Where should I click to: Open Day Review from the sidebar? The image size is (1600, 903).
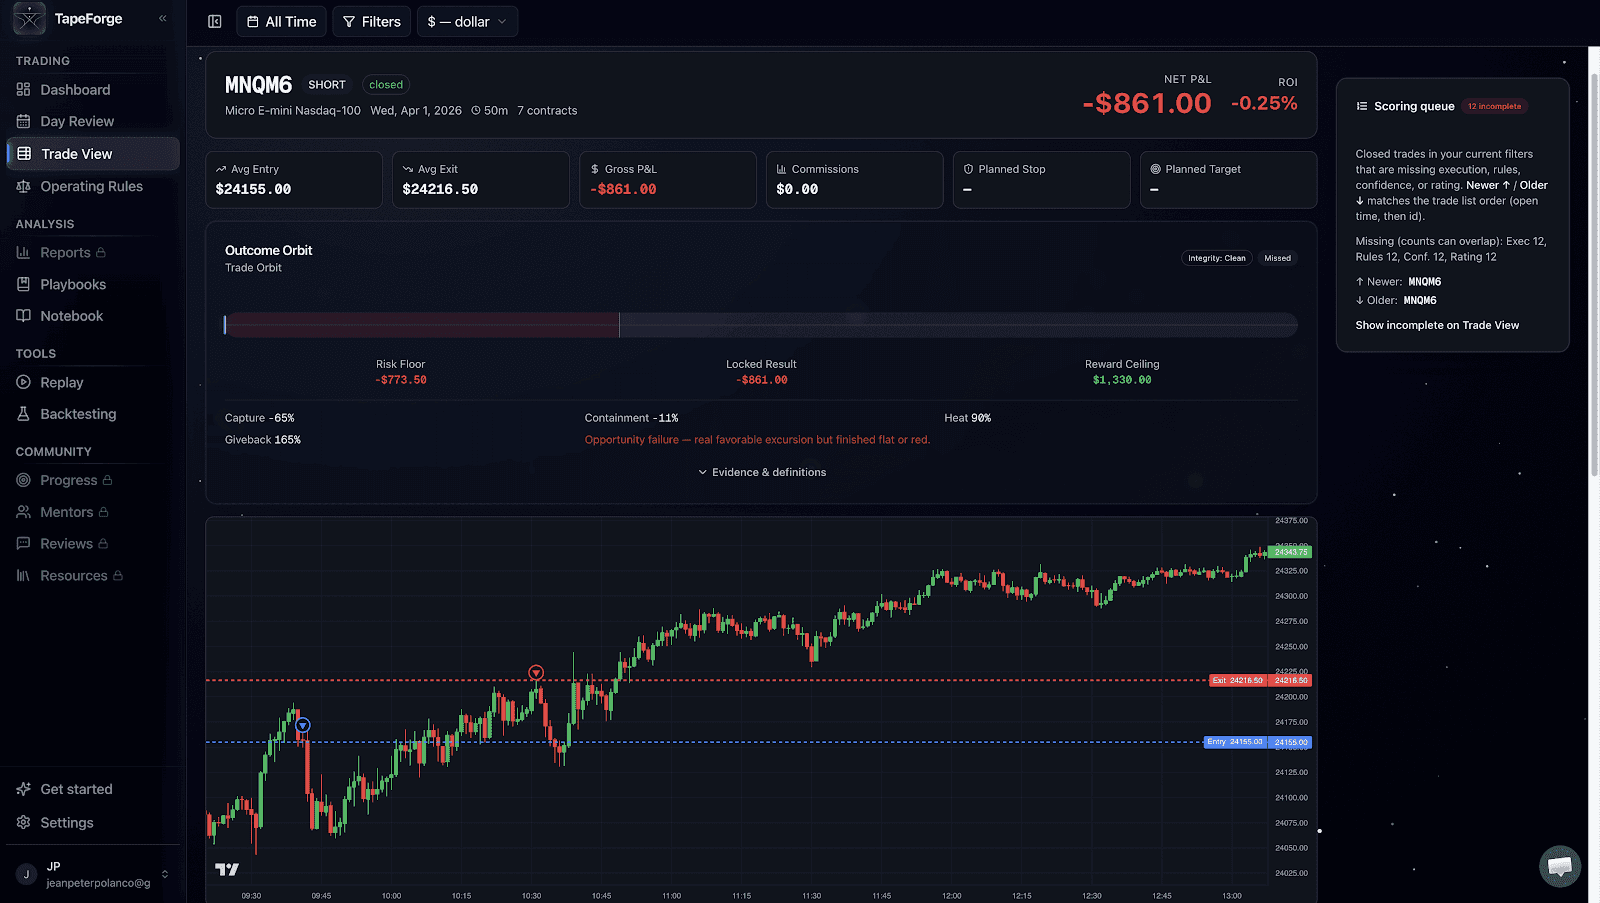pos(92,122)
